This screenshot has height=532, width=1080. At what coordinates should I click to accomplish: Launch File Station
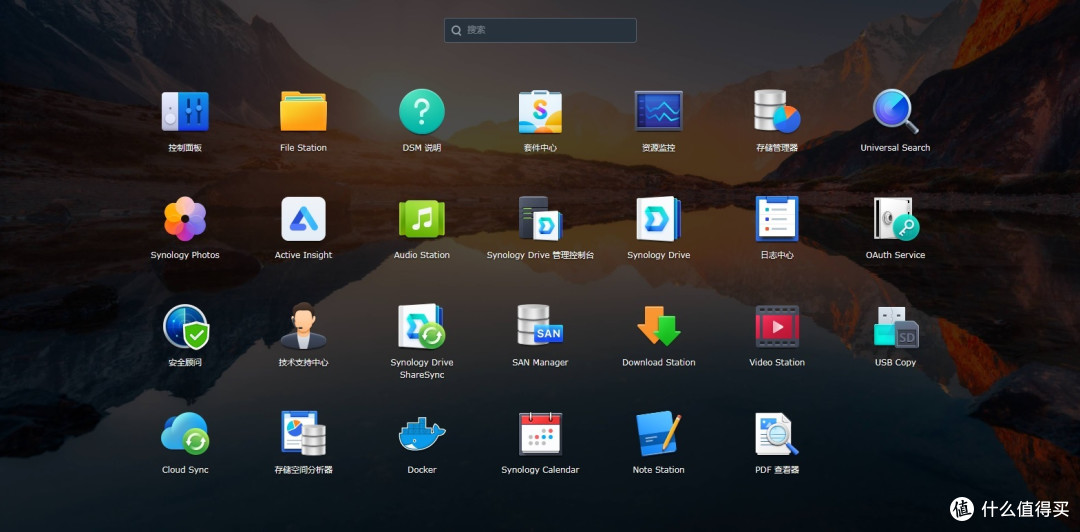point(303,112)
